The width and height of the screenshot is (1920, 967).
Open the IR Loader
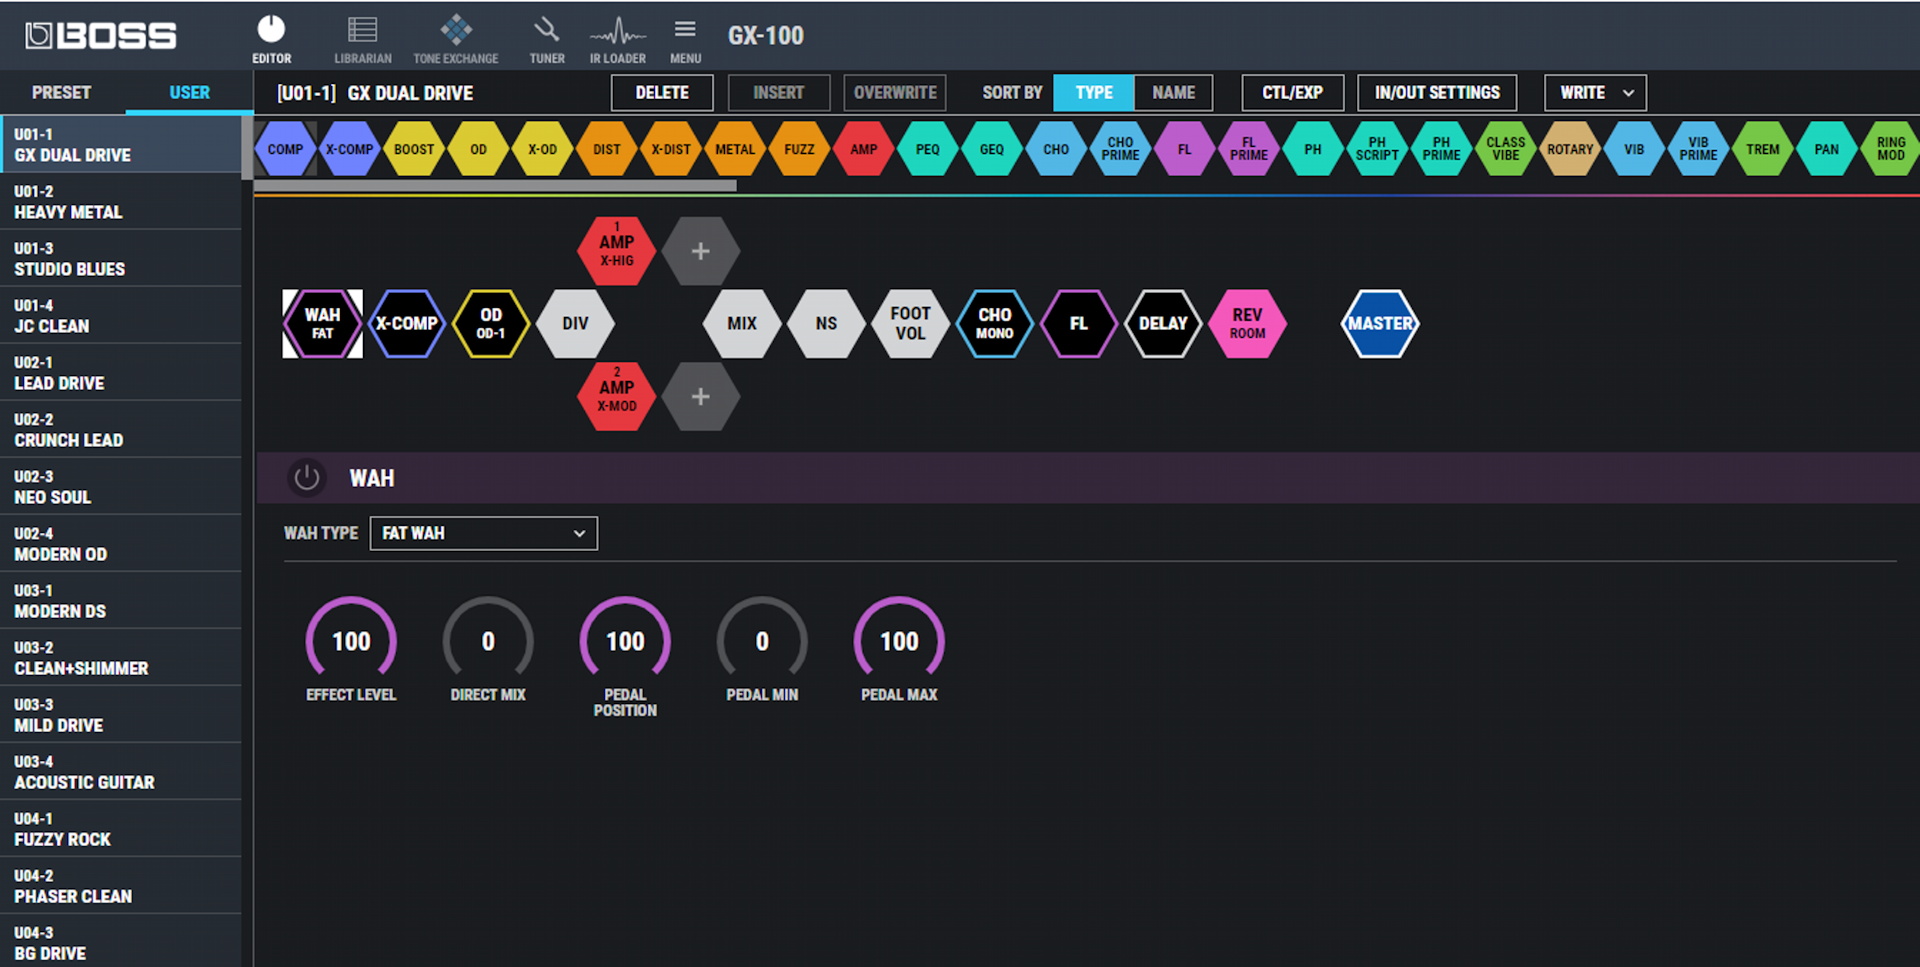(x=617, y=39)
